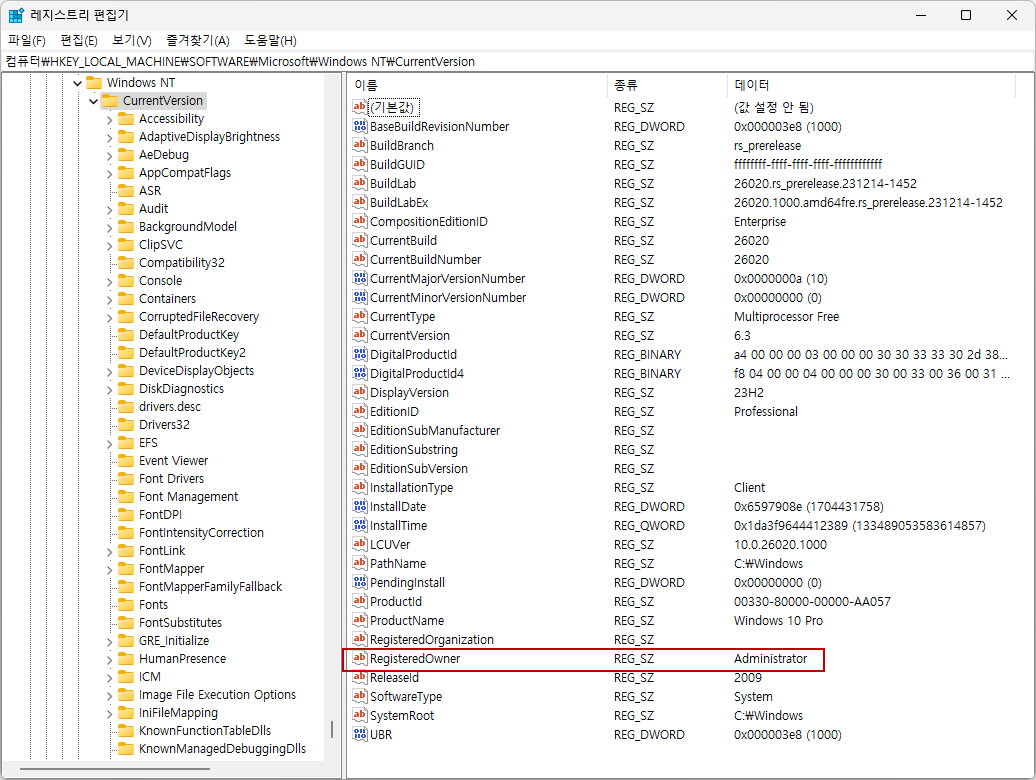Click the string icon beside EditionID

point(359,411)
